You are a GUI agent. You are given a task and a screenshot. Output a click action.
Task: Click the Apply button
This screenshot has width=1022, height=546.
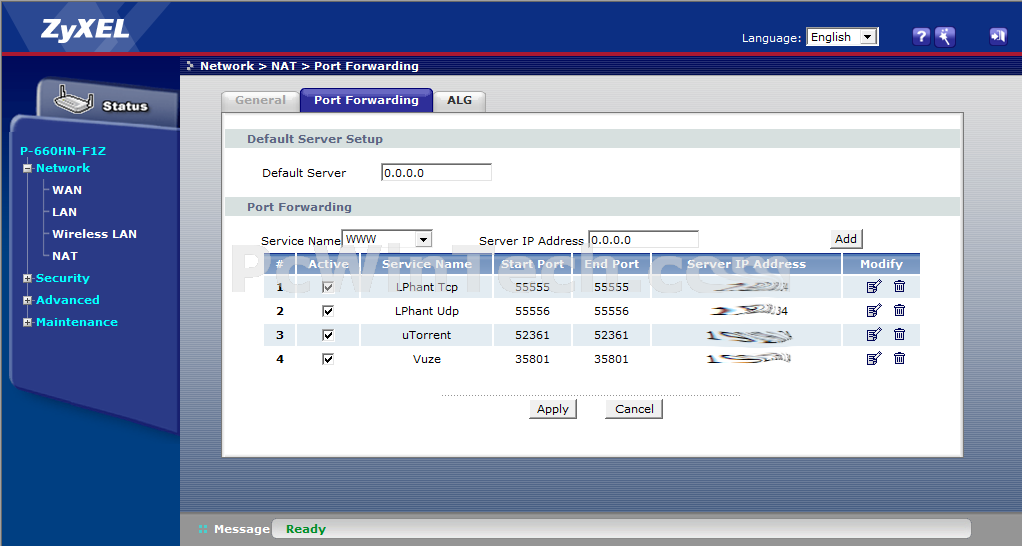pos(553,409)
